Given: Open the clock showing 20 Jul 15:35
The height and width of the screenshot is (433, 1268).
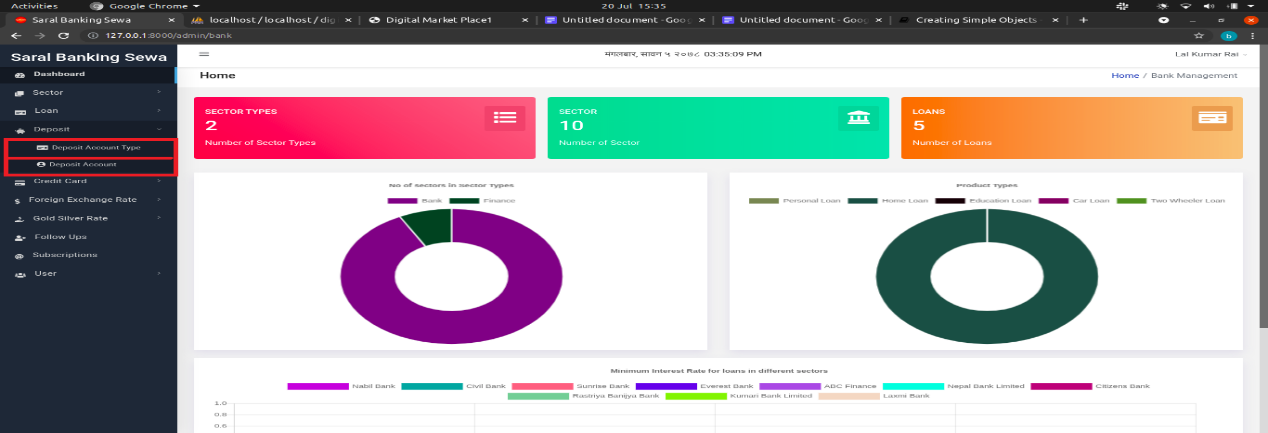Looking at the screenshot, I should [x=633, y=6].
